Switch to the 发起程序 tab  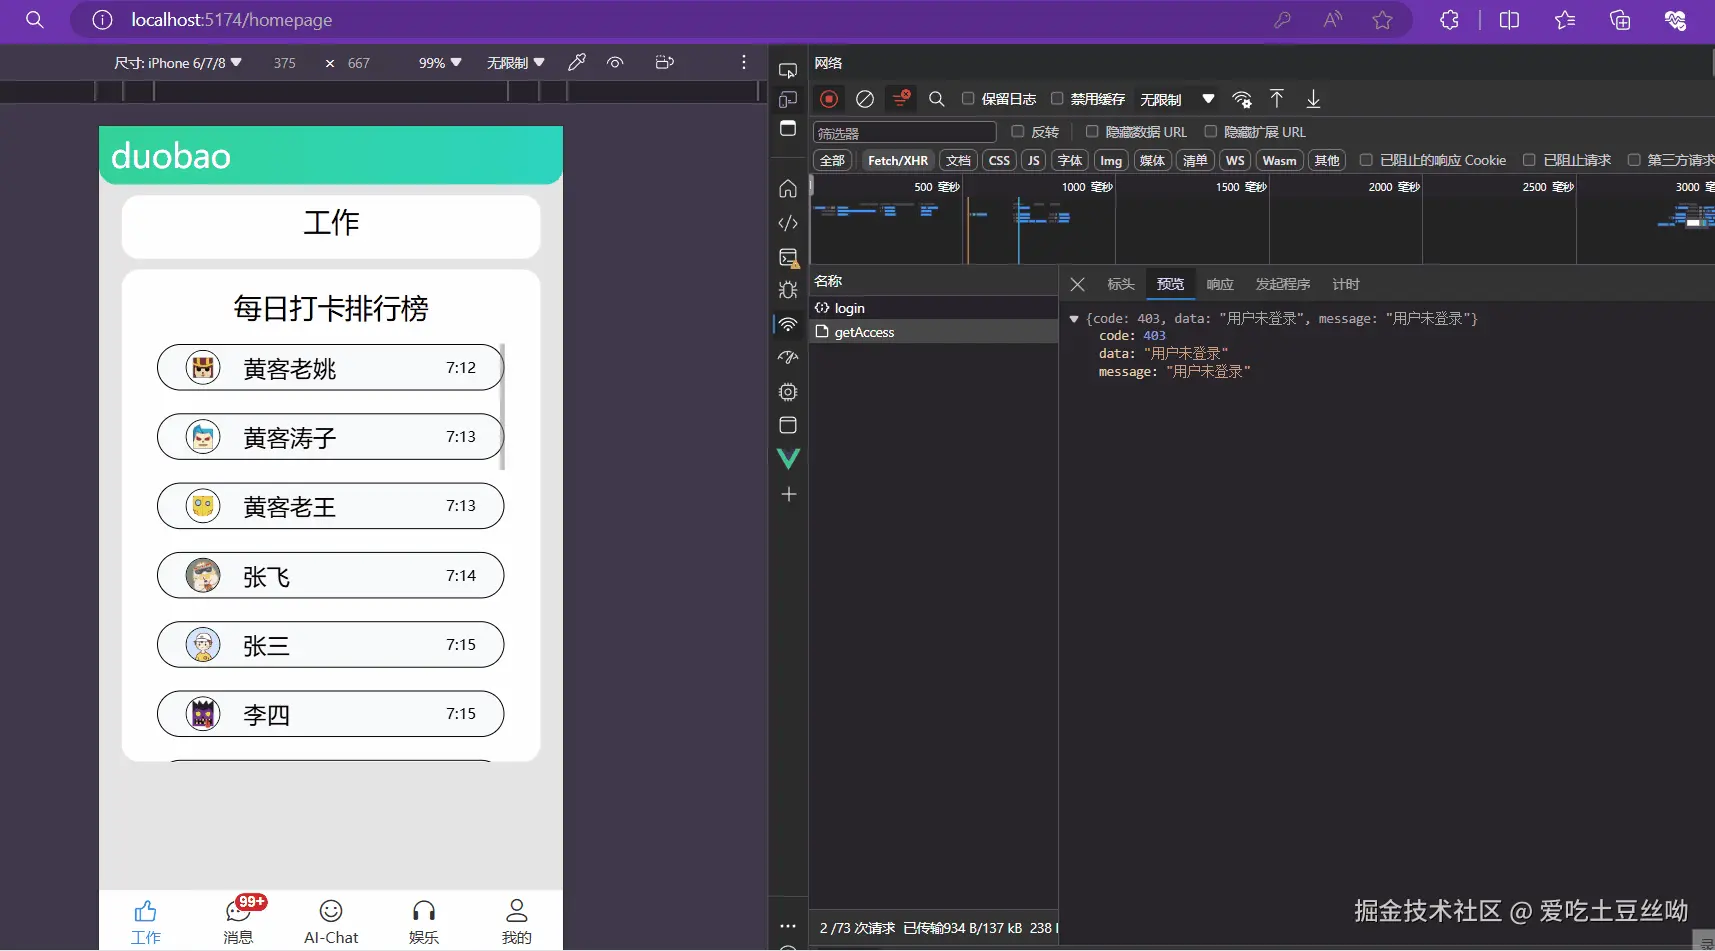pyautogui.click(x=1283, y=284)
